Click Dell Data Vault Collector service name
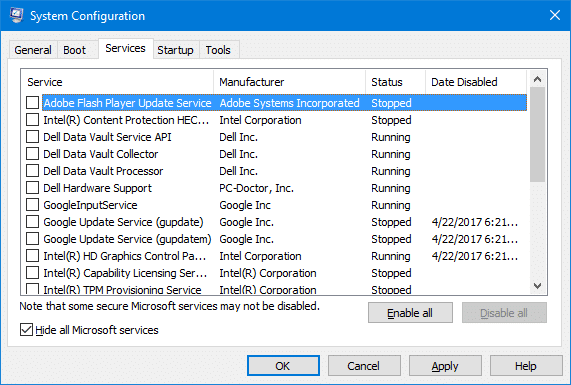The image size is (571, 385). [101, 154]
